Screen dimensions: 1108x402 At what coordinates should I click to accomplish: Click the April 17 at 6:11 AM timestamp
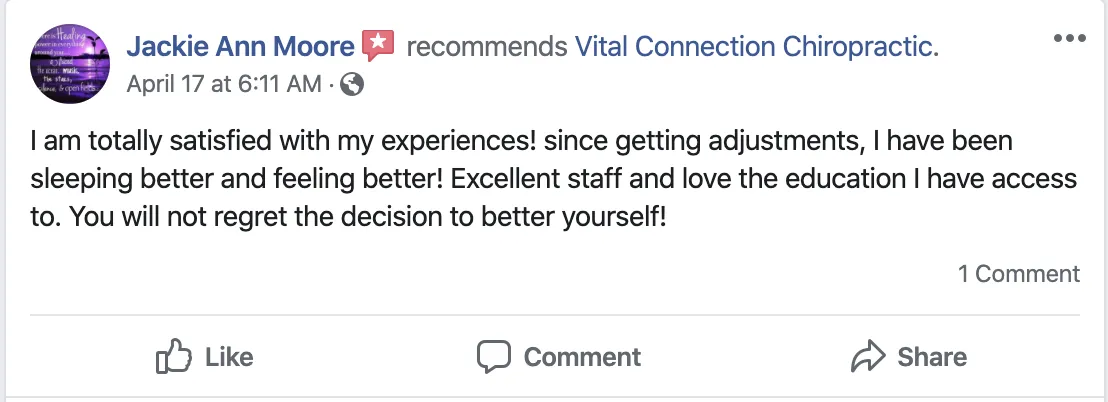pos(223,85)
